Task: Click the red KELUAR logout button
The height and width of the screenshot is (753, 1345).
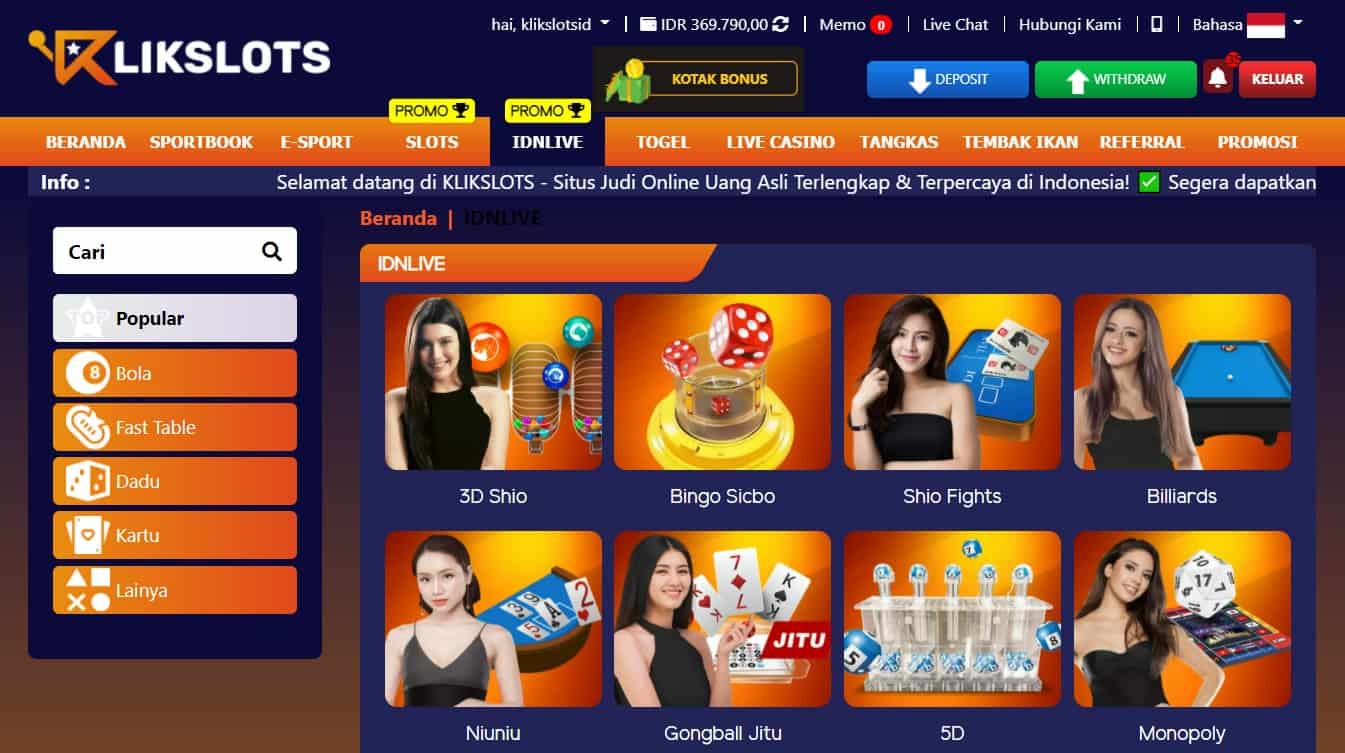Action: tap(1277, 79)
